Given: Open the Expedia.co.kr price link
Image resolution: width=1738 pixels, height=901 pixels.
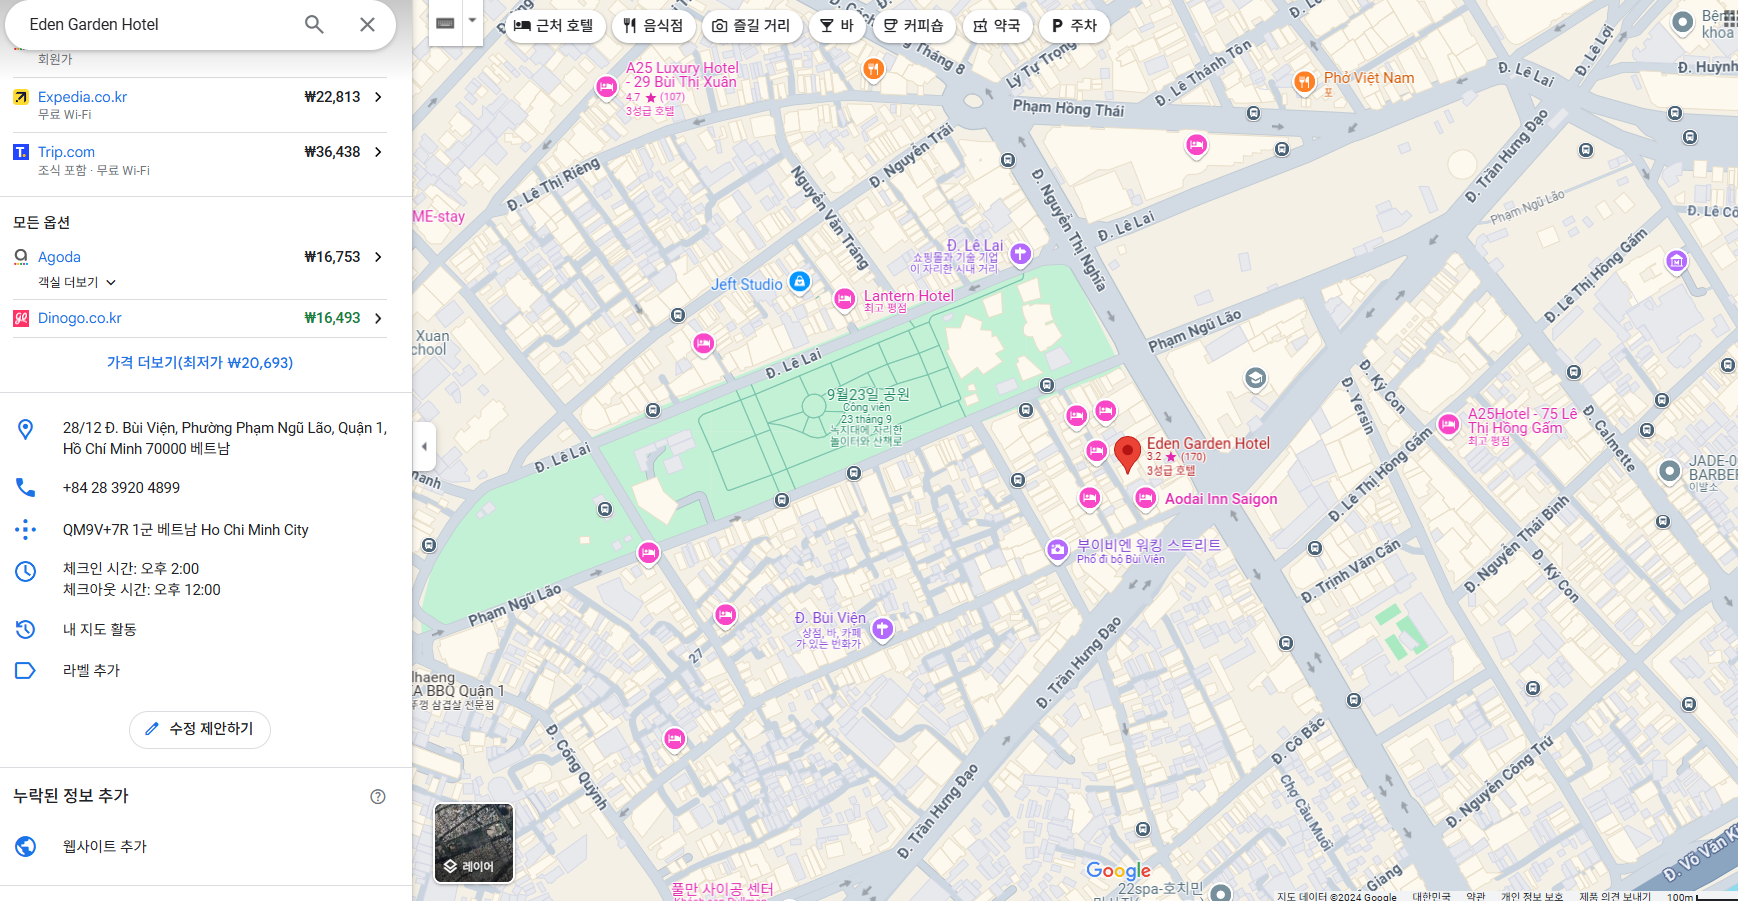Looking at the screenshot, I should coord(82,97).
